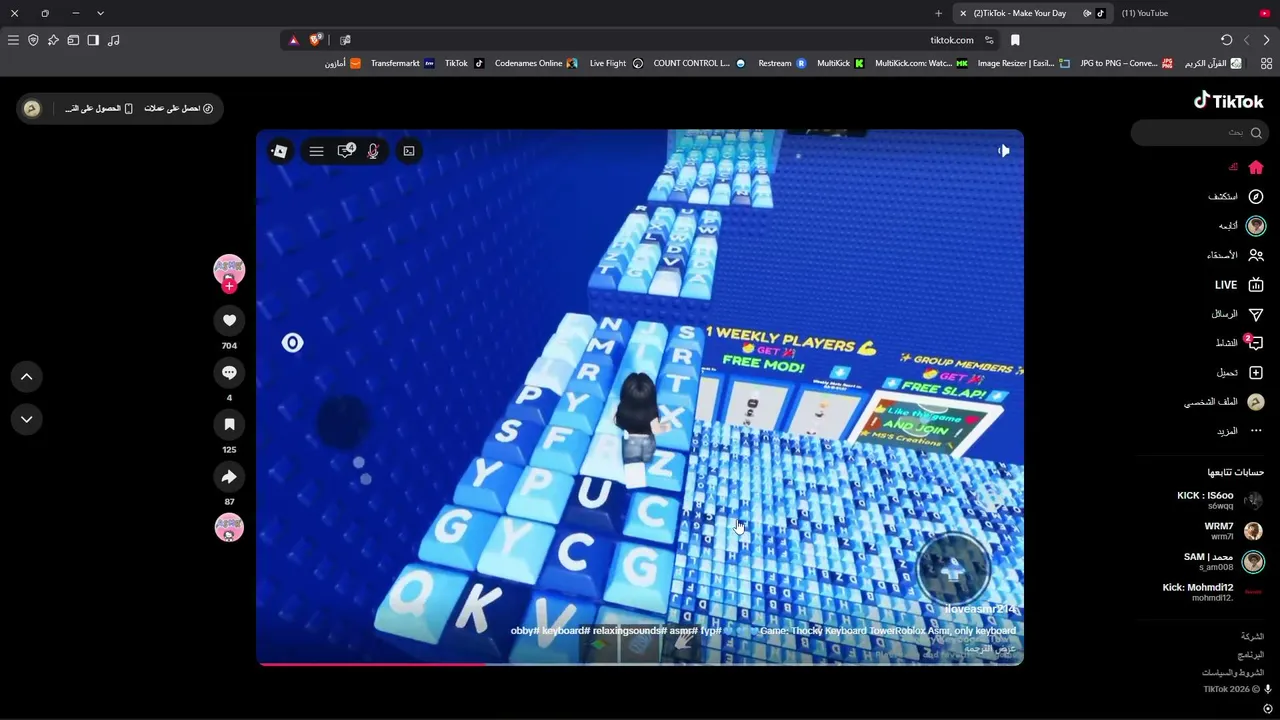Open site settings icon beside tiktok.com
The image size is (1280, 720).
pos(989,40)
